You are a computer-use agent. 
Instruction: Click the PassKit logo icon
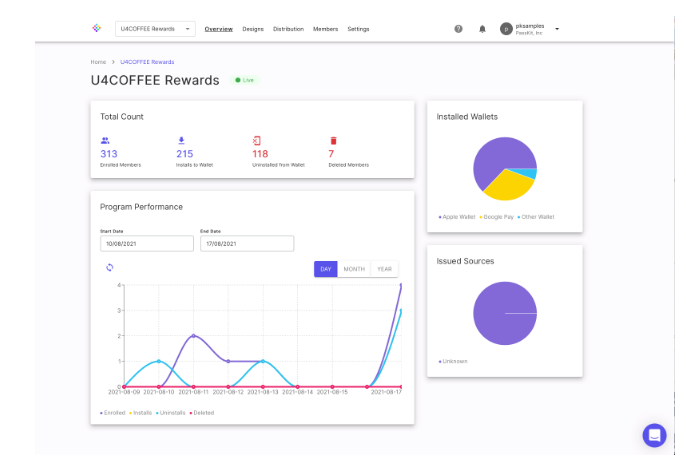[97, 28]
